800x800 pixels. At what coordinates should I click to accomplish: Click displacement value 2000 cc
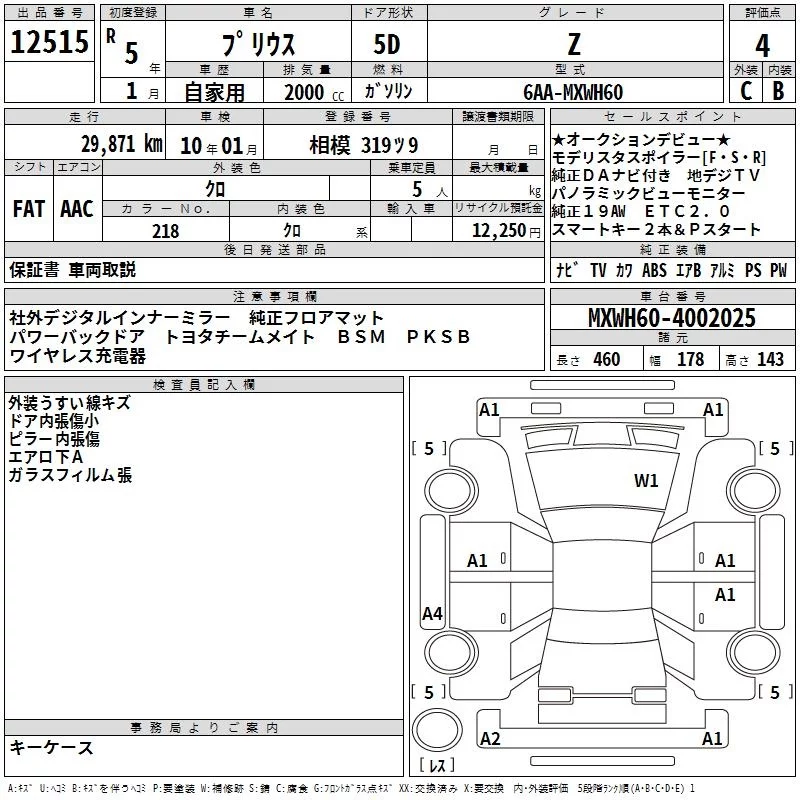coord(314,93)
